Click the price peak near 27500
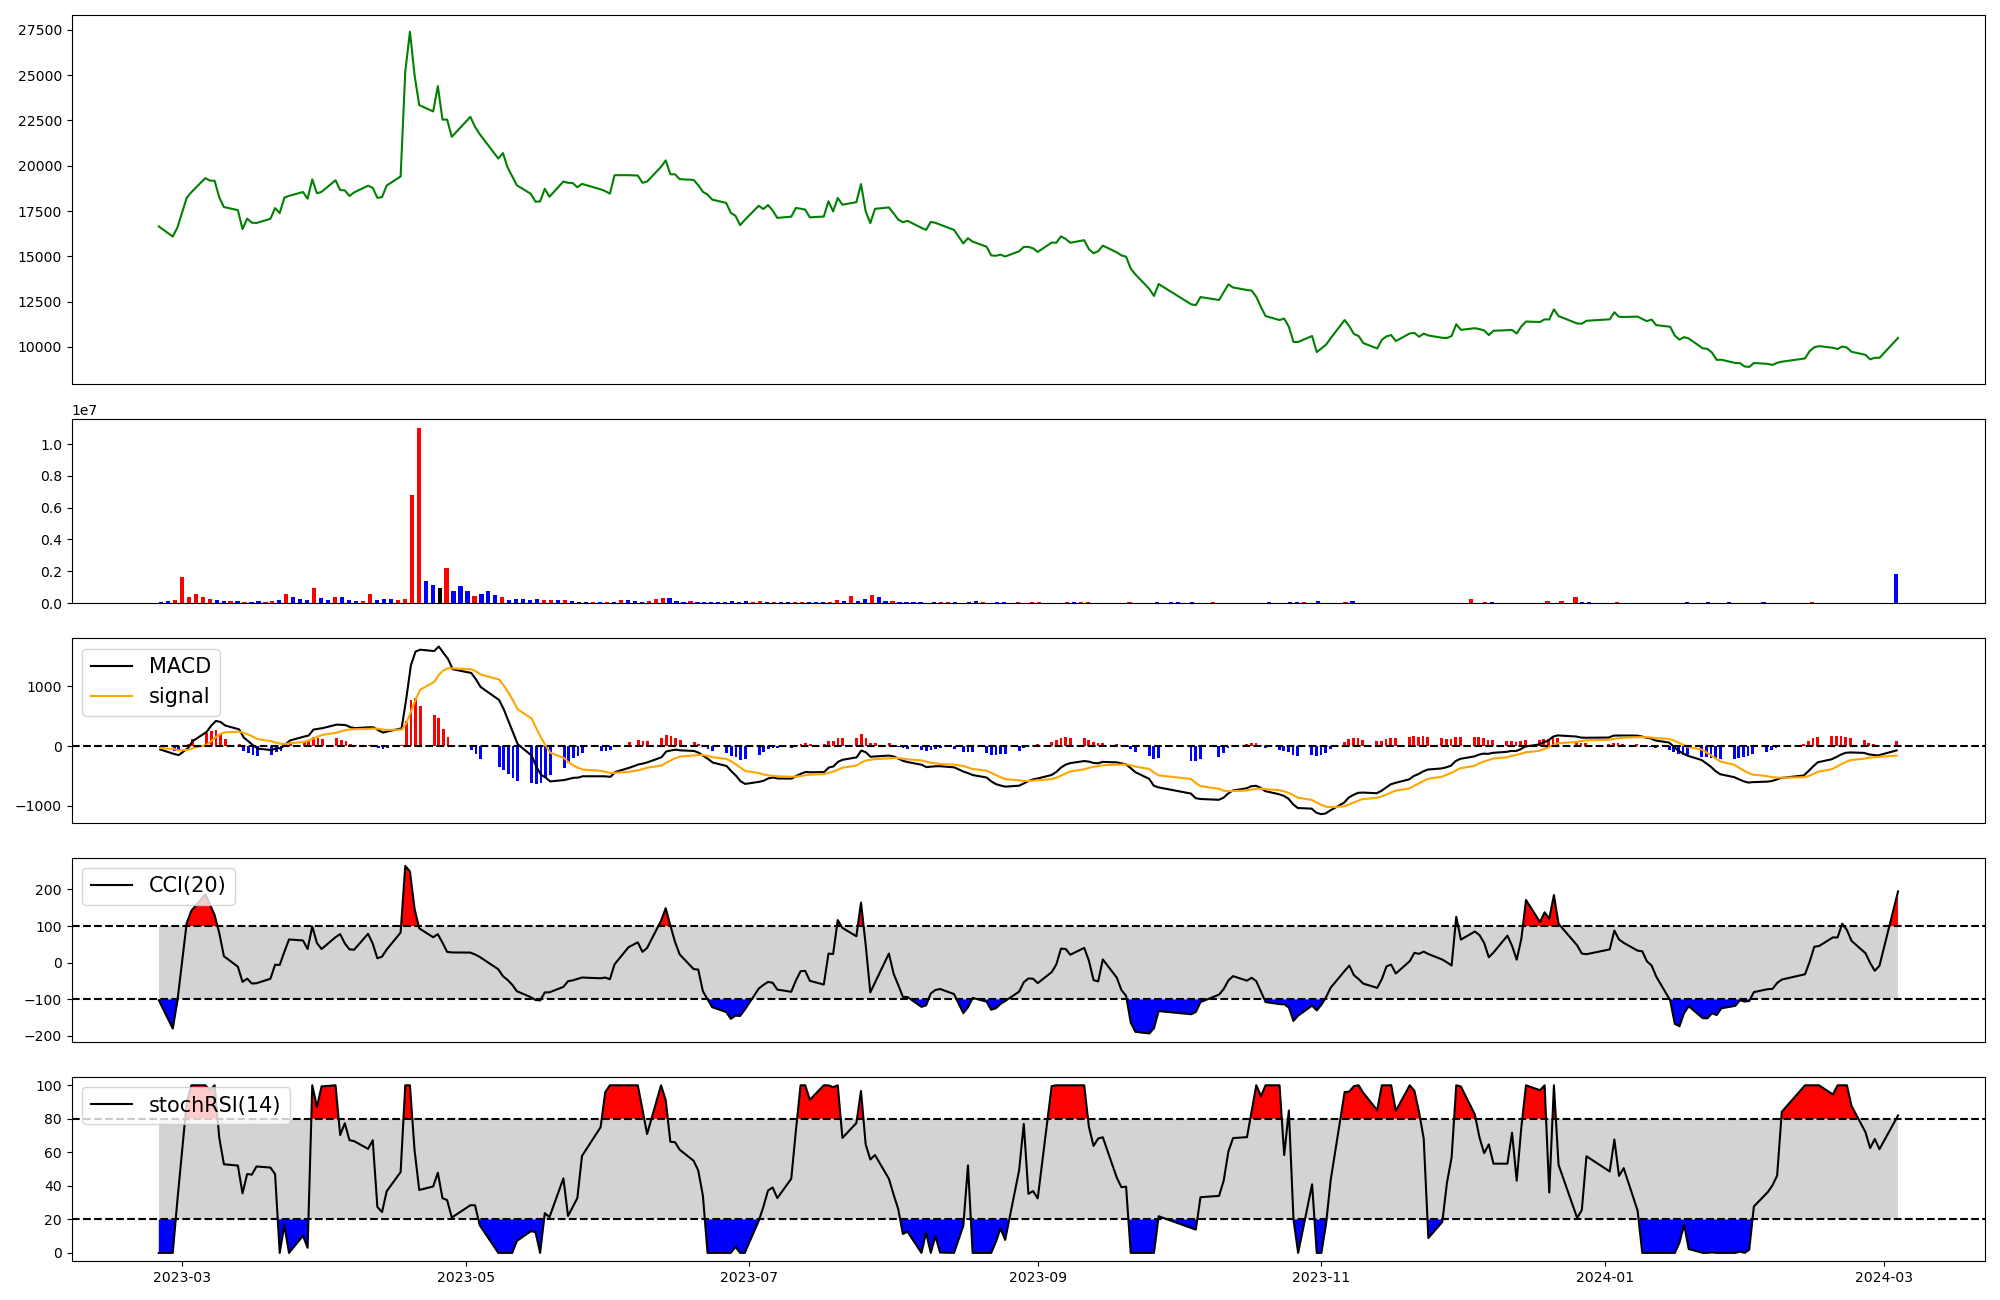The height and width of the screenshot is (1300, 2000). click(x=409, y=33)
